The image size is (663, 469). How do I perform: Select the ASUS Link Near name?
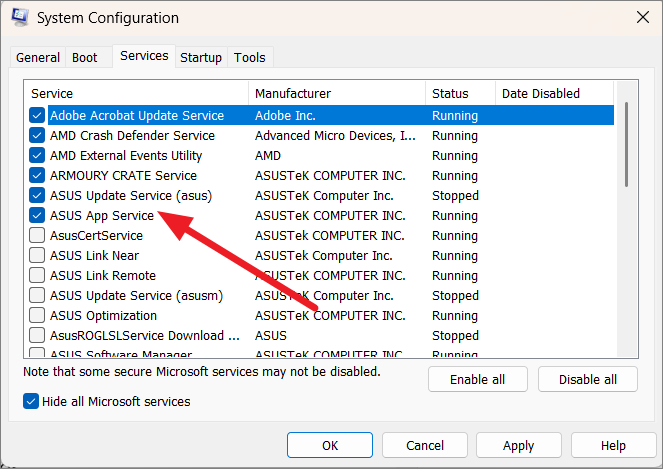pos(94,255)
